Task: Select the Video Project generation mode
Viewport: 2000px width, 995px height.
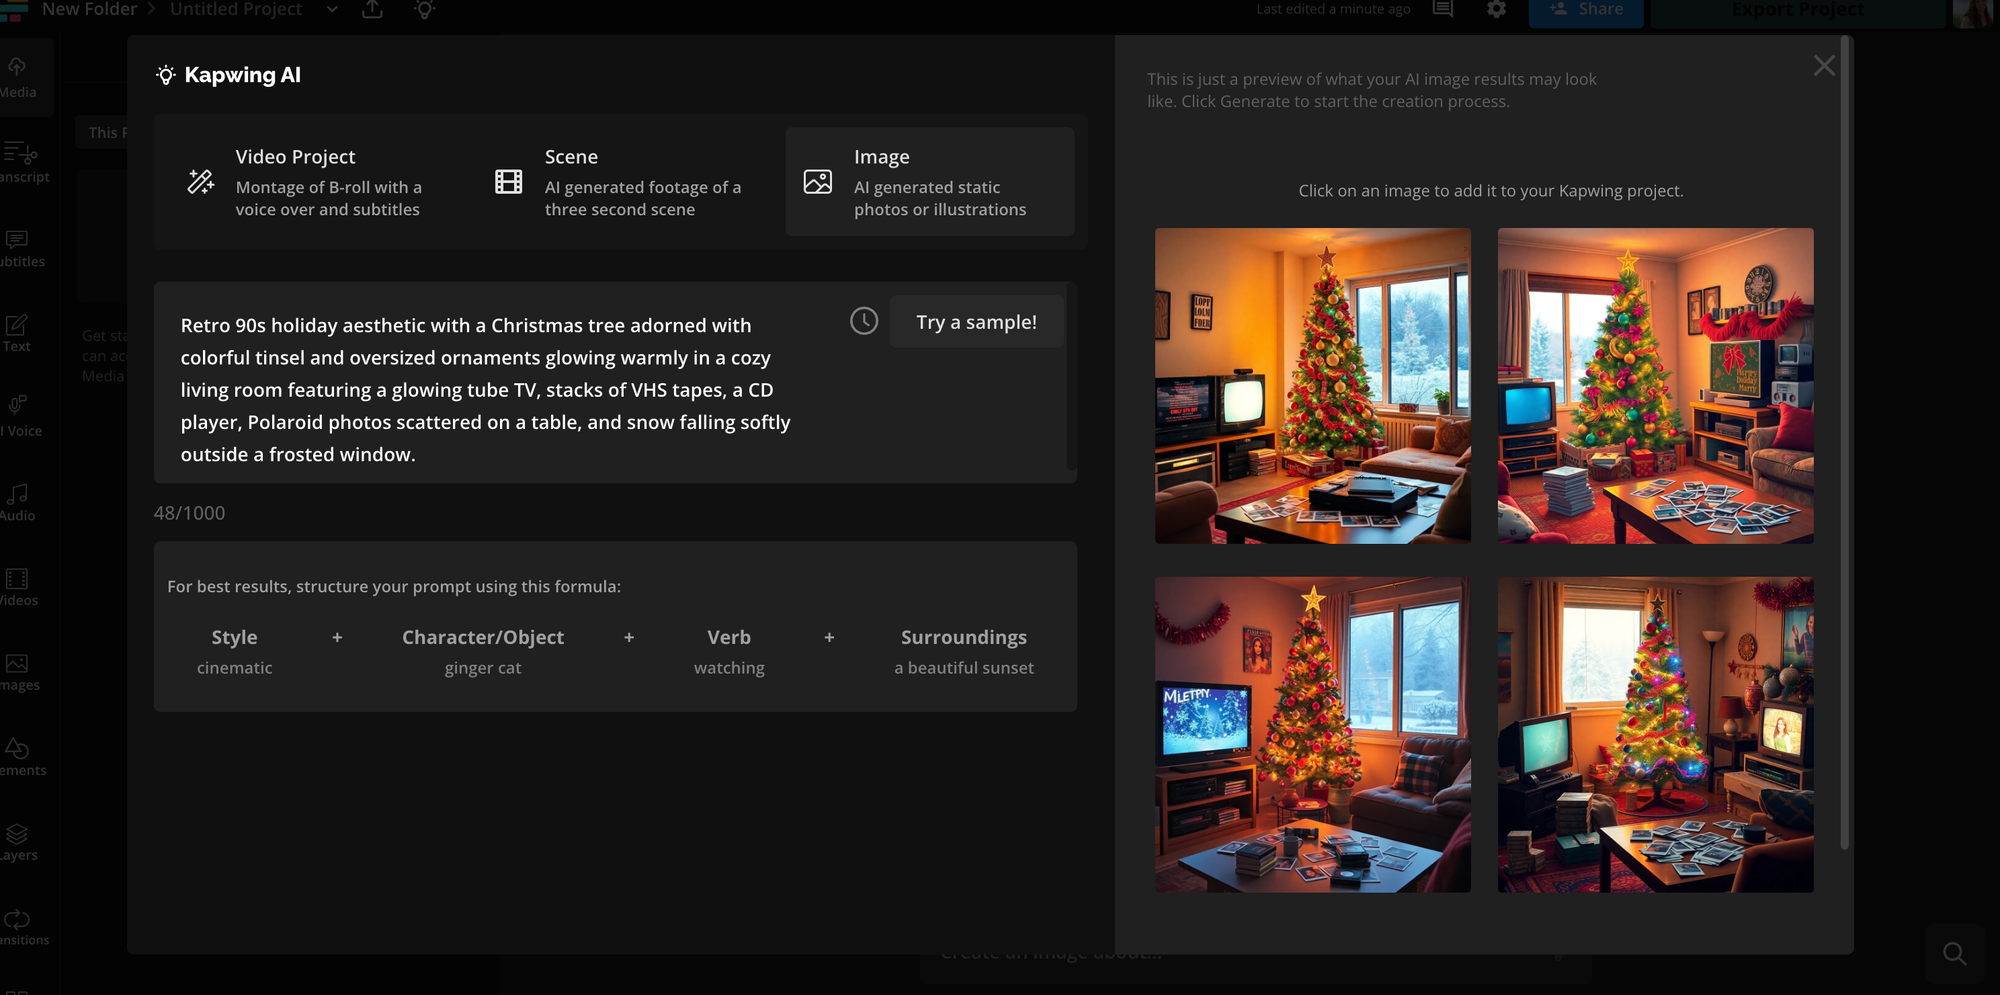Action: click(310, 182)
